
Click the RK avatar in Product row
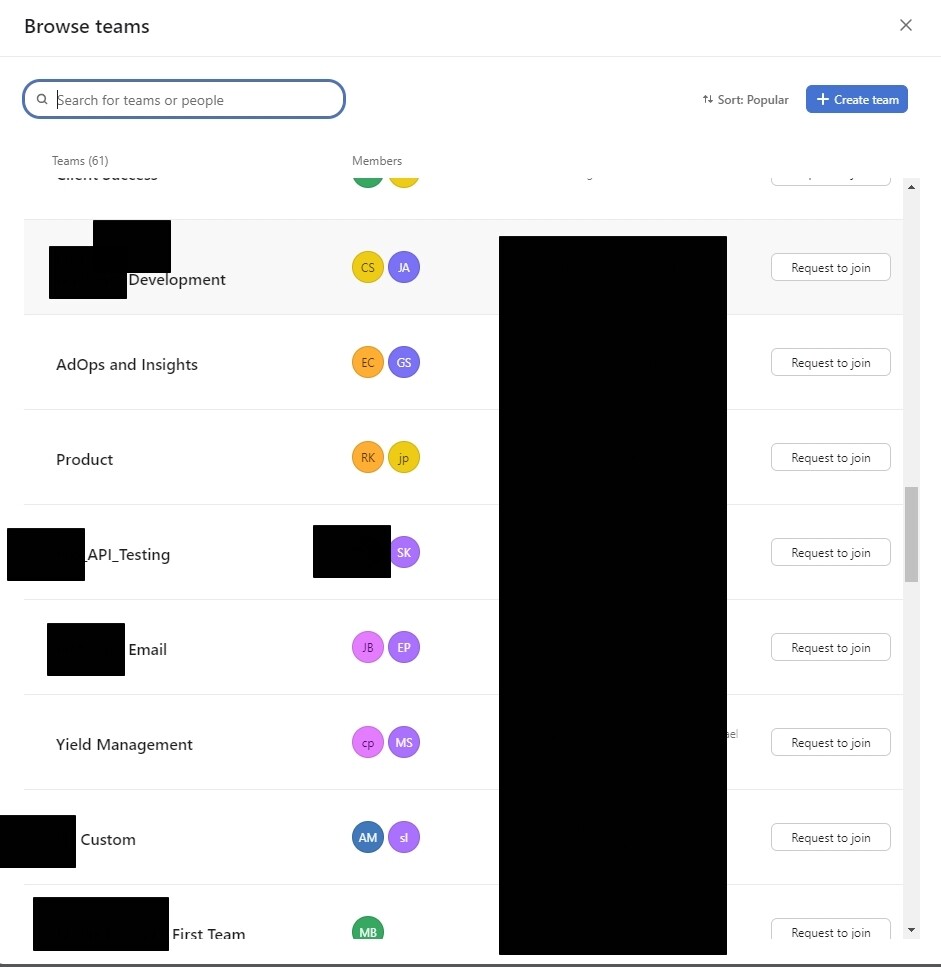(368, 457)
